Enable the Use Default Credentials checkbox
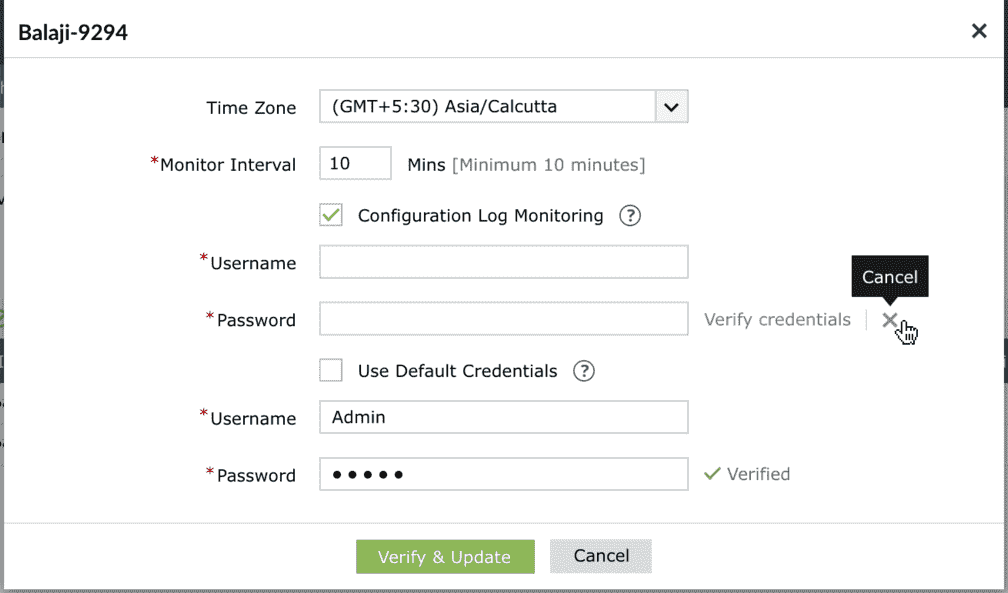 coord(331,370)
